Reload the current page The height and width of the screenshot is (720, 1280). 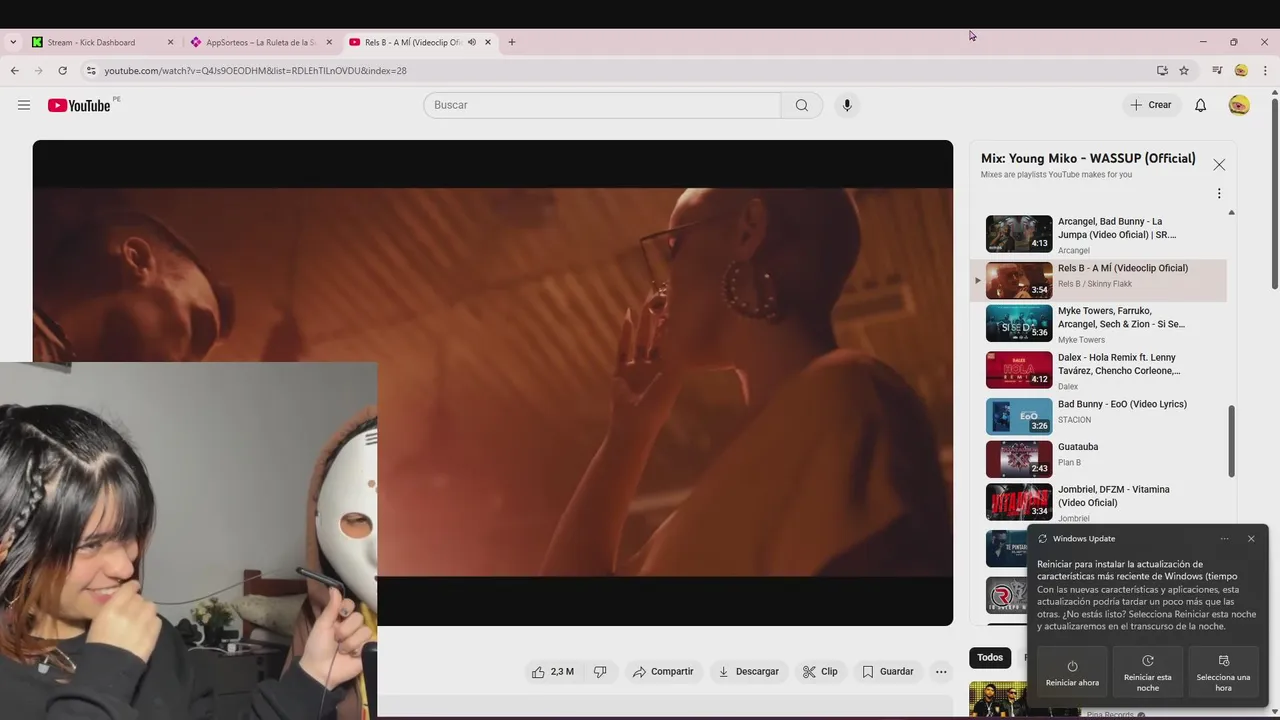click(x=62, y=71)
